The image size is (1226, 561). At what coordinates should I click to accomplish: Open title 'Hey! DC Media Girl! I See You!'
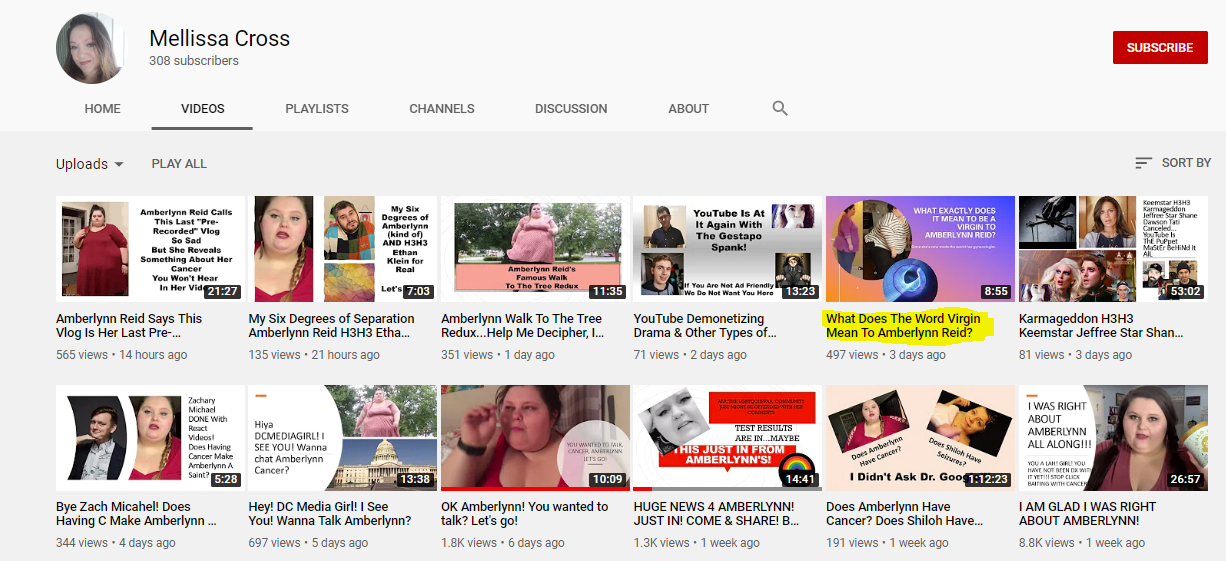pos(330,514)
